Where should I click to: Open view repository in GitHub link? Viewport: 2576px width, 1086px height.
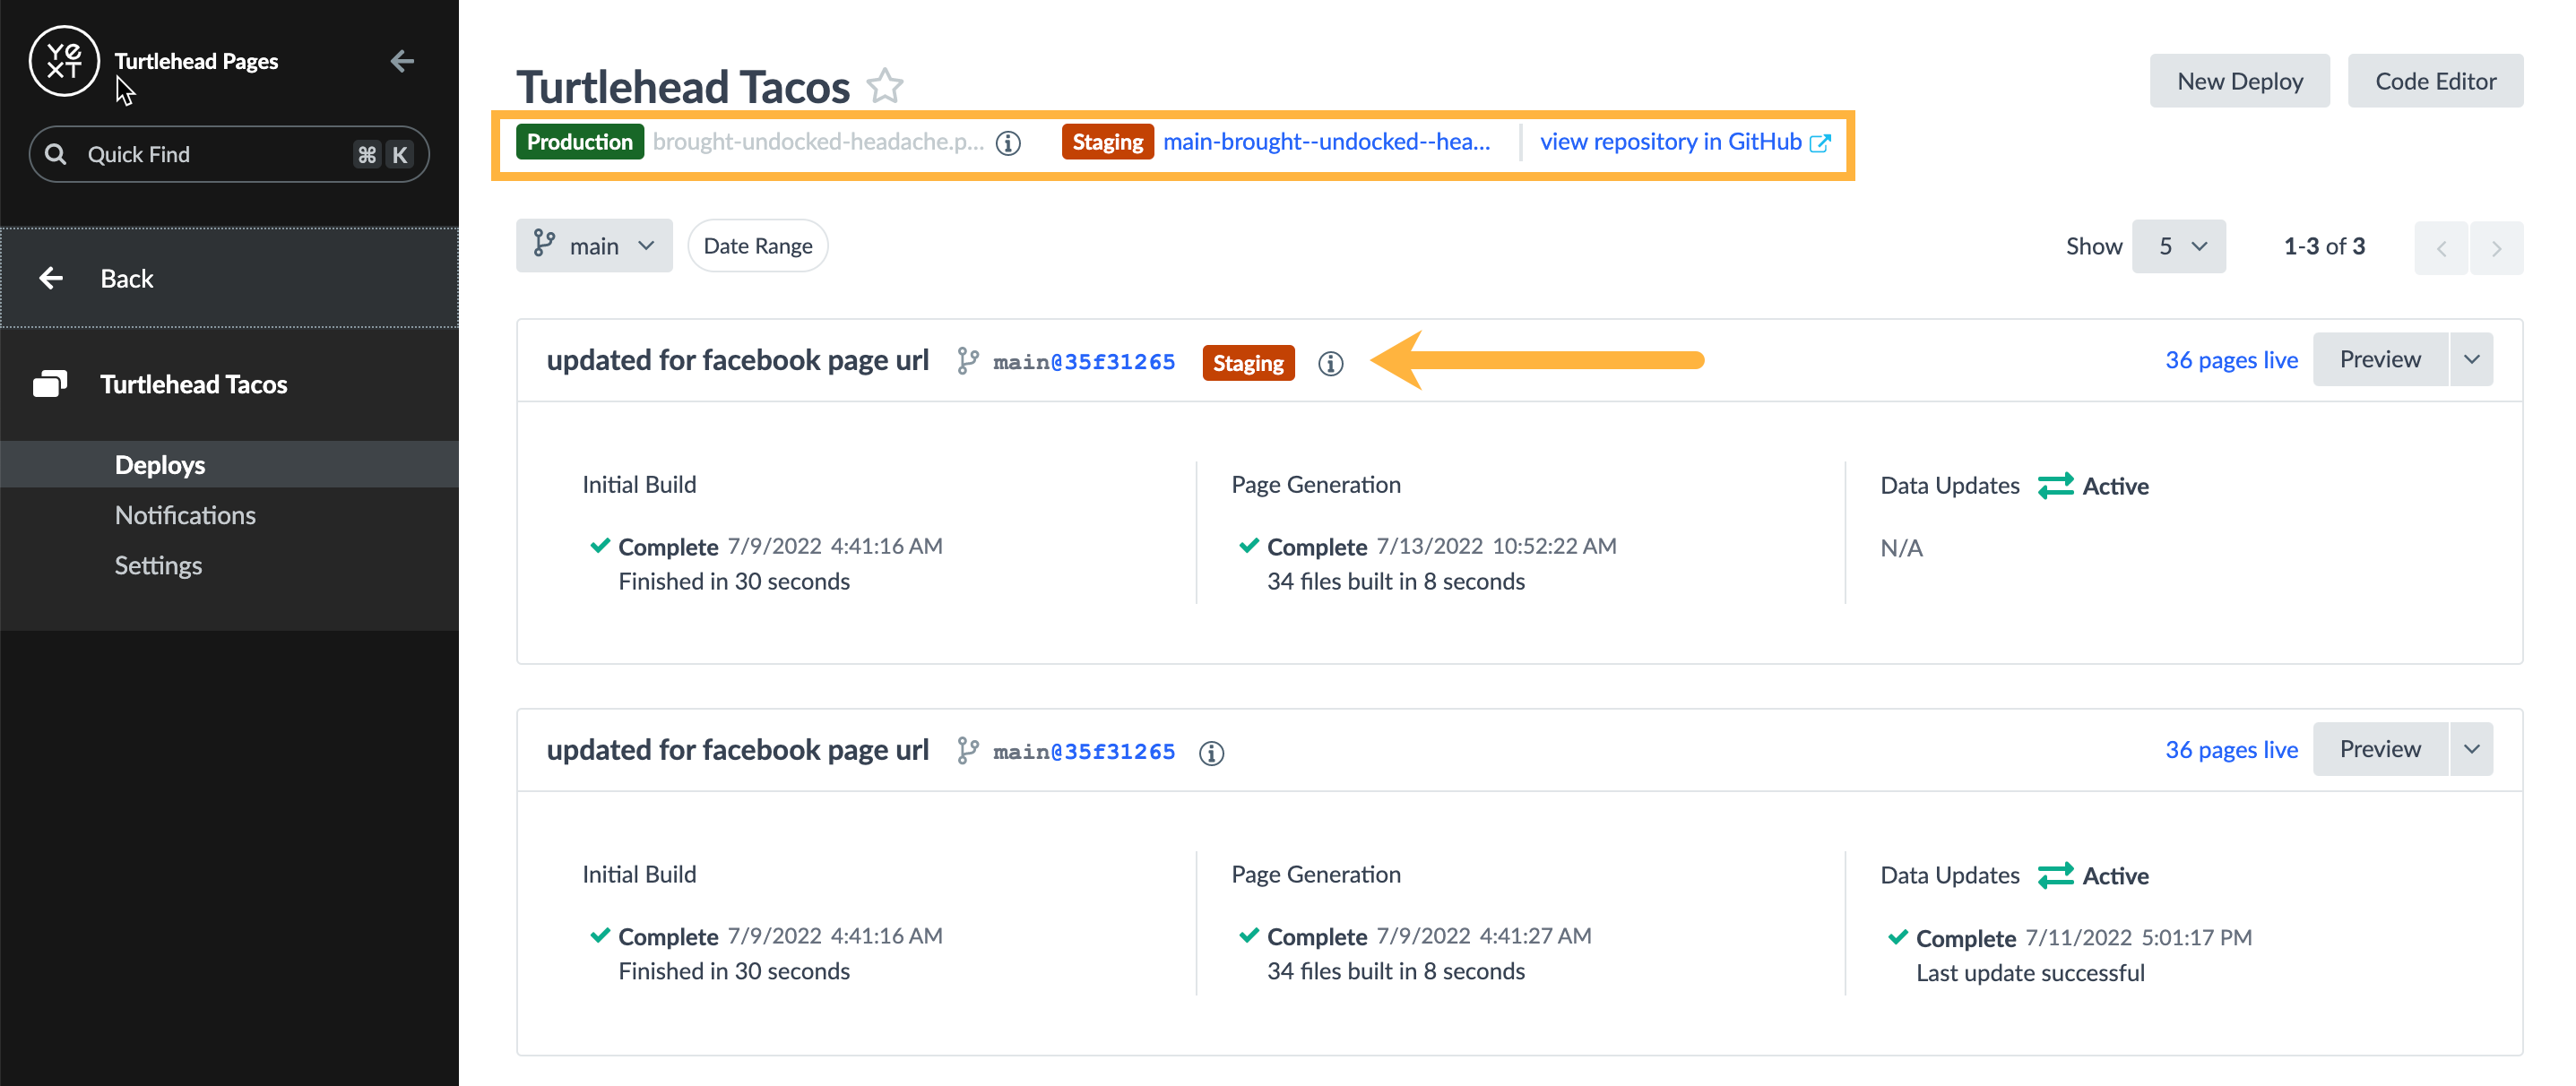[x=1685, y=142]
